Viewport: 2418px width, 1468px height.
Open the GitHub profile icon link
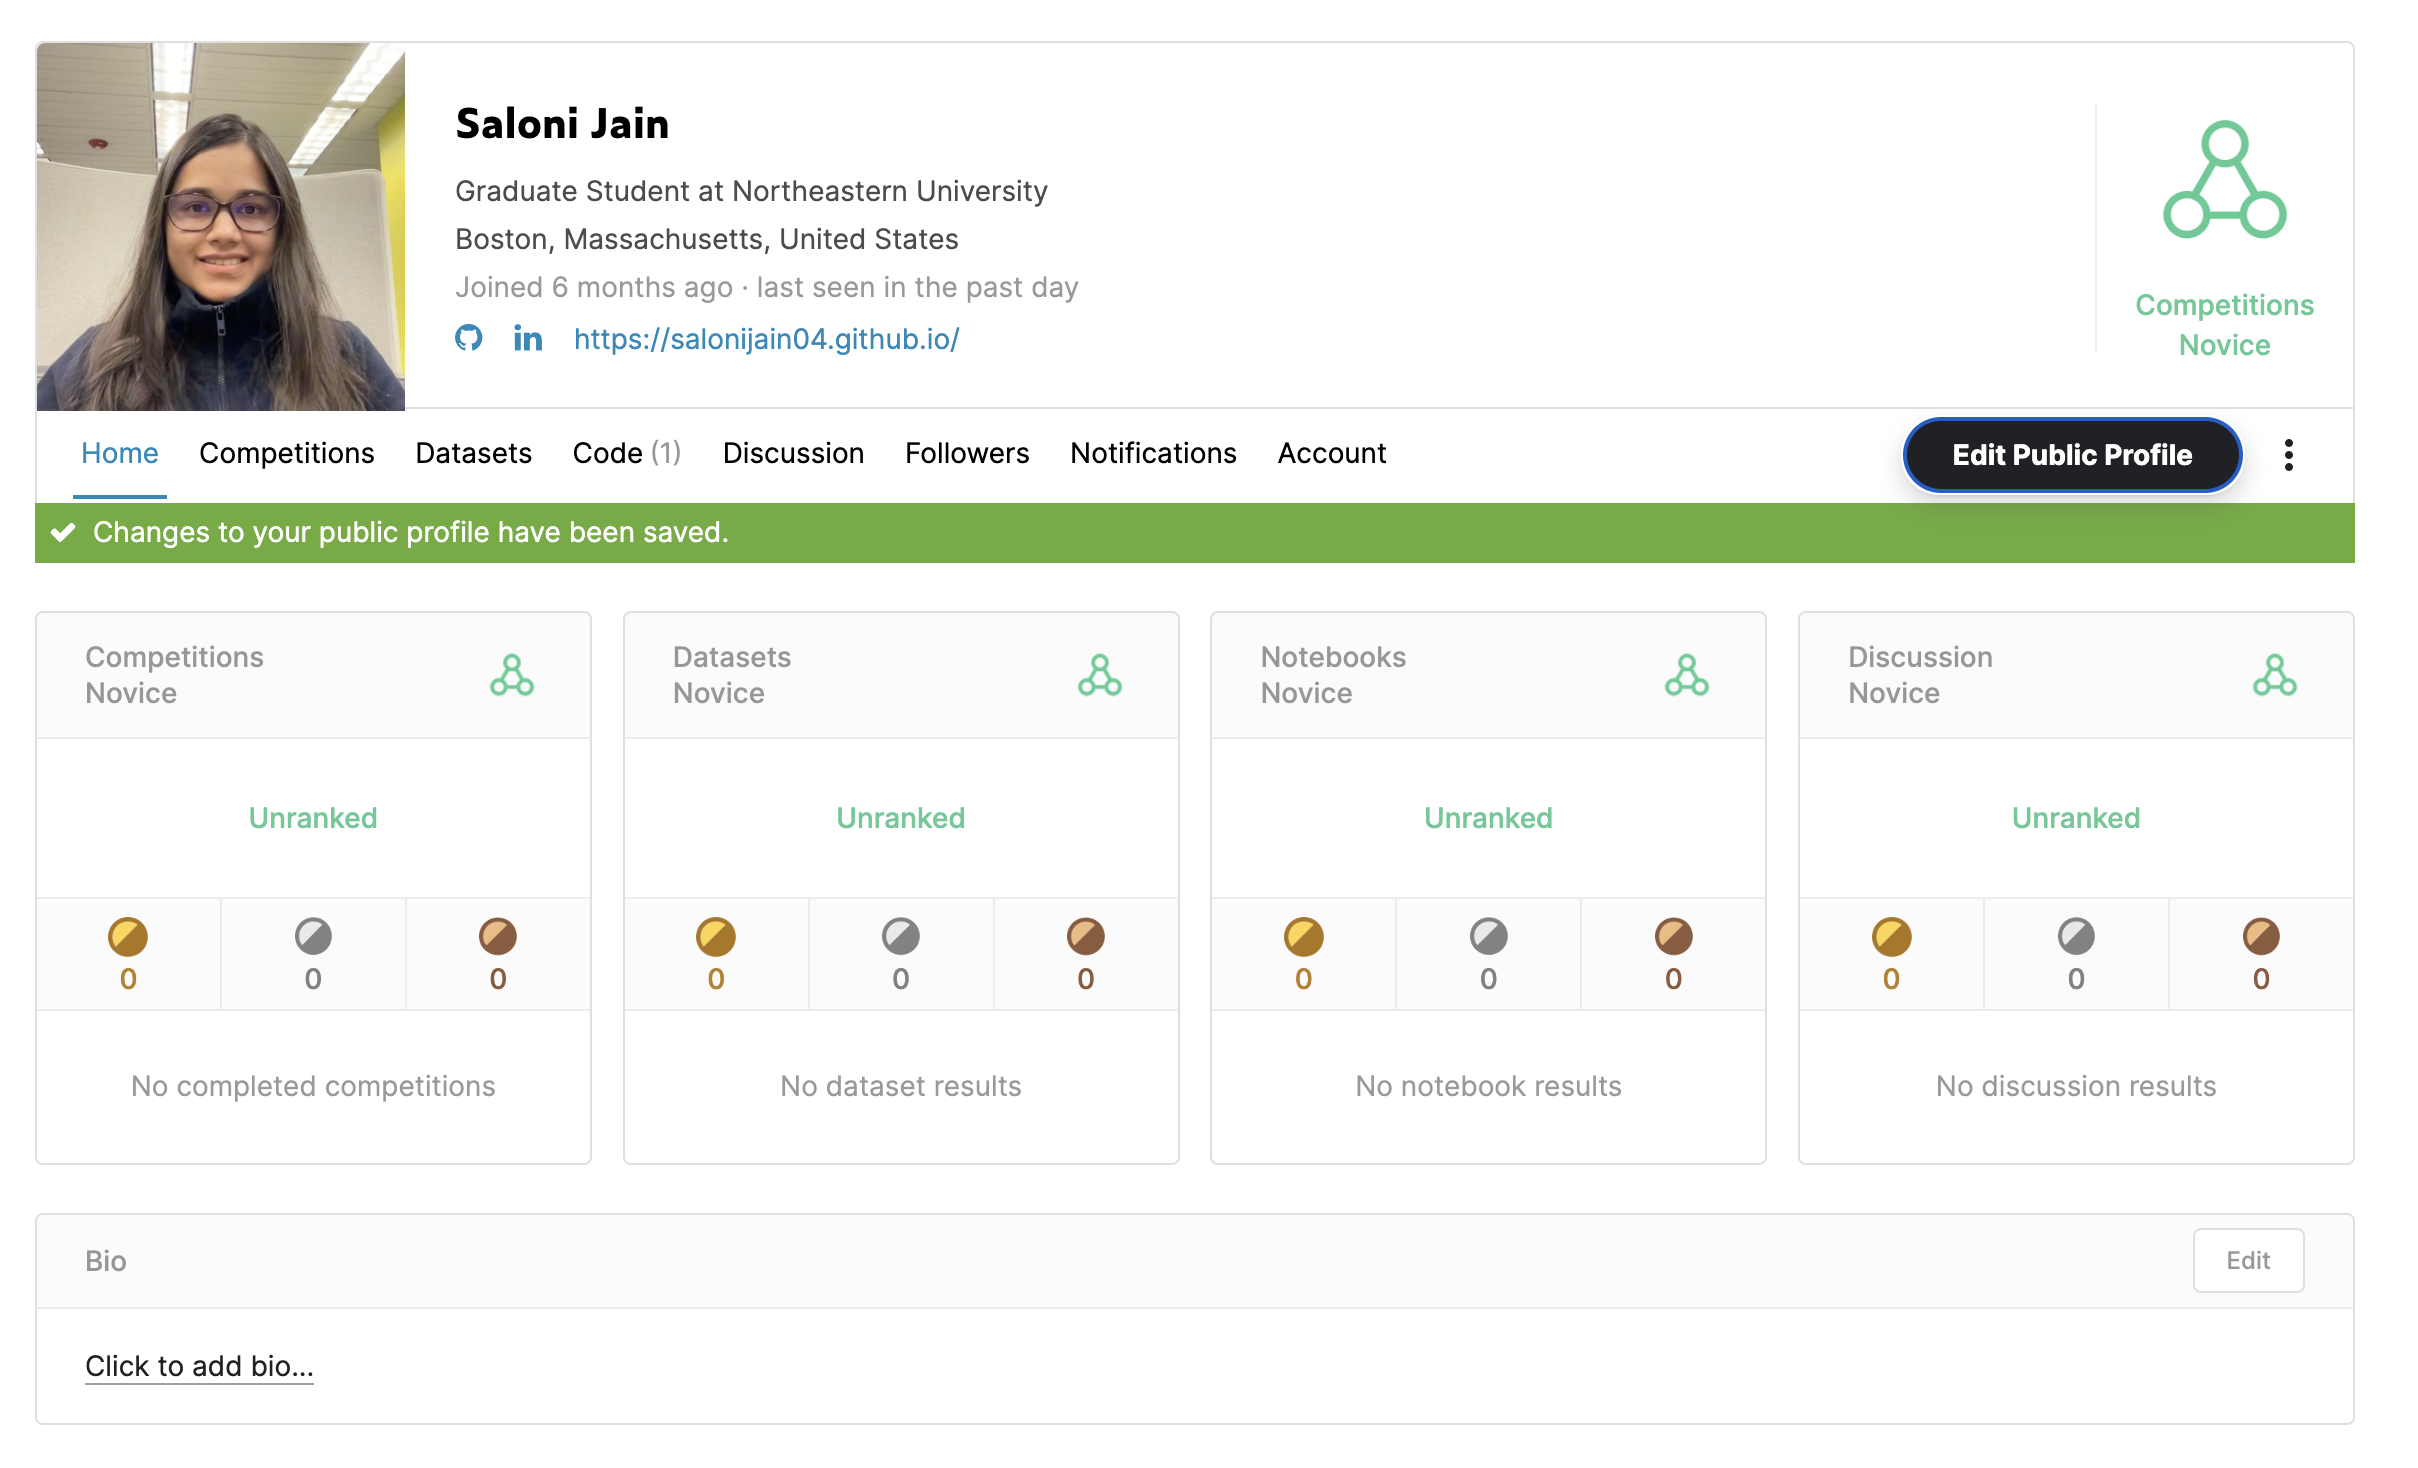pos(468,338)
